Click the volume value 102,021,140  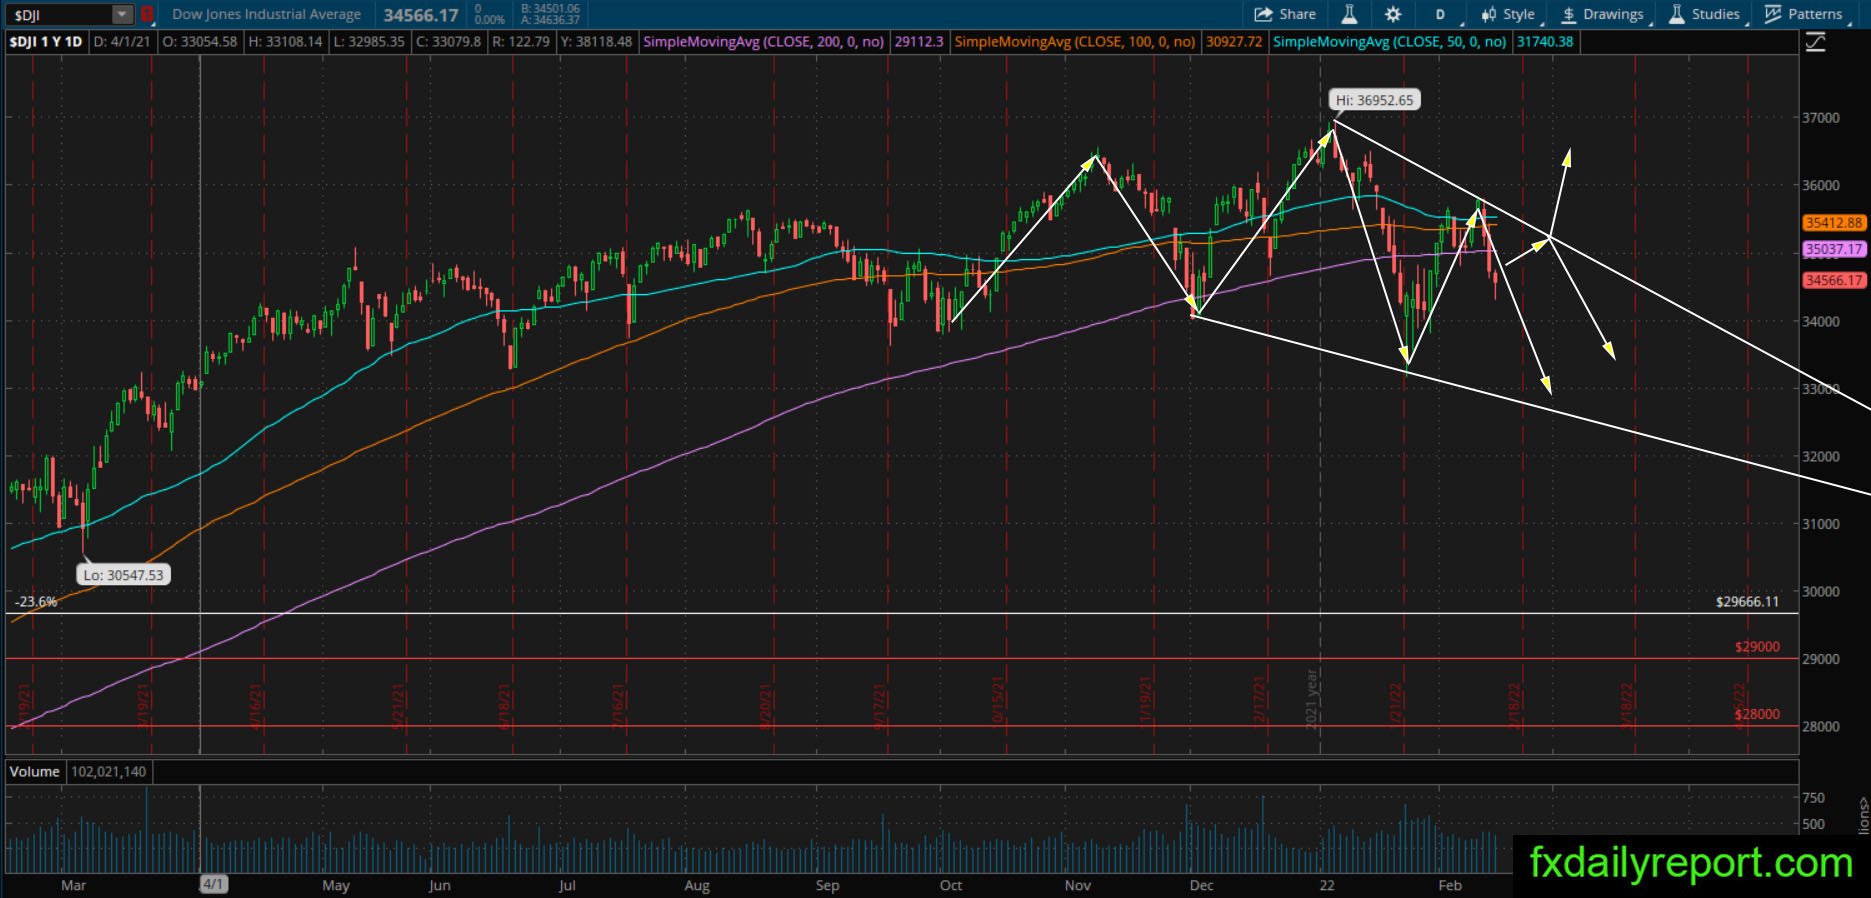[x=108, y=772]
